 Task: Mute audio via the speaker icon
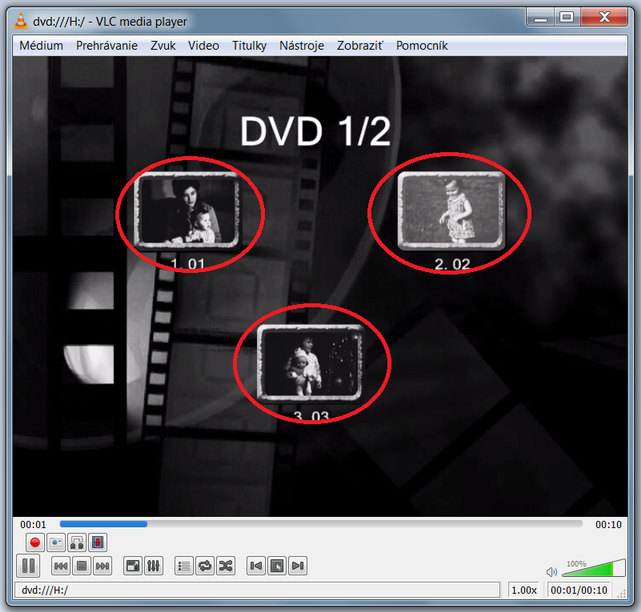point(551,572)
